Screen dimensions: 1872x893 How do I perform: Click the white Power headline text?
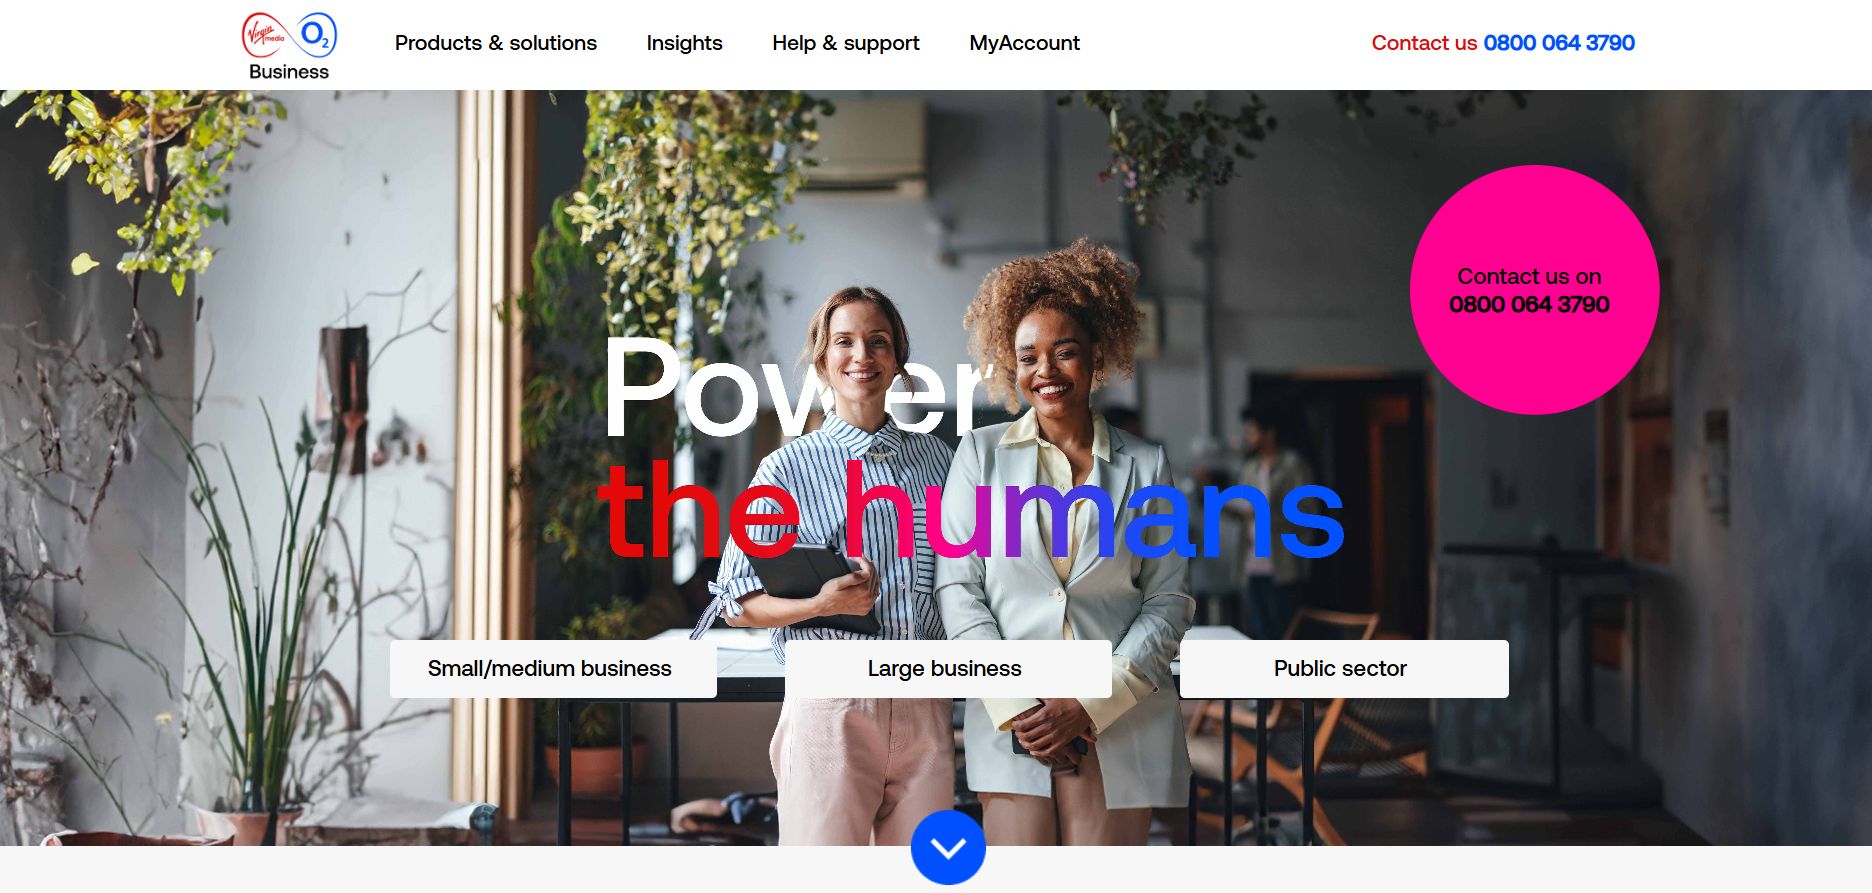pos(795,390)
